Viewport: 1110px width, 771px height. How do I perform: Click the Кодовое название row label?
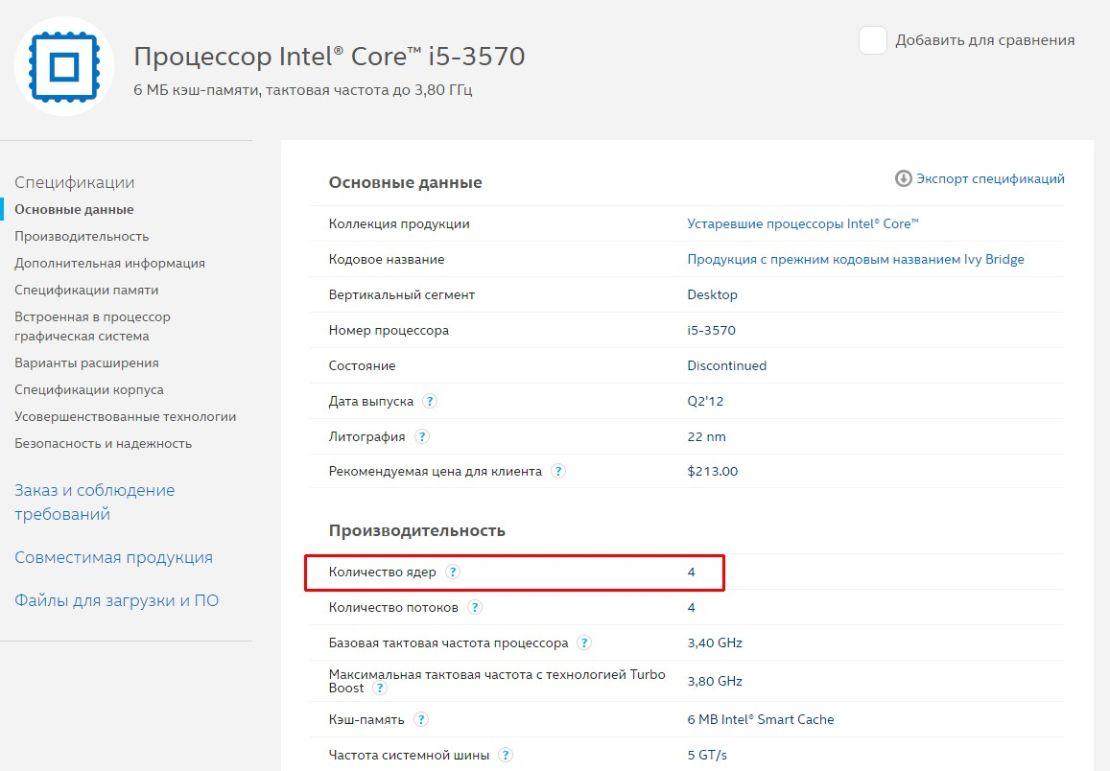(x=386, y=259)
